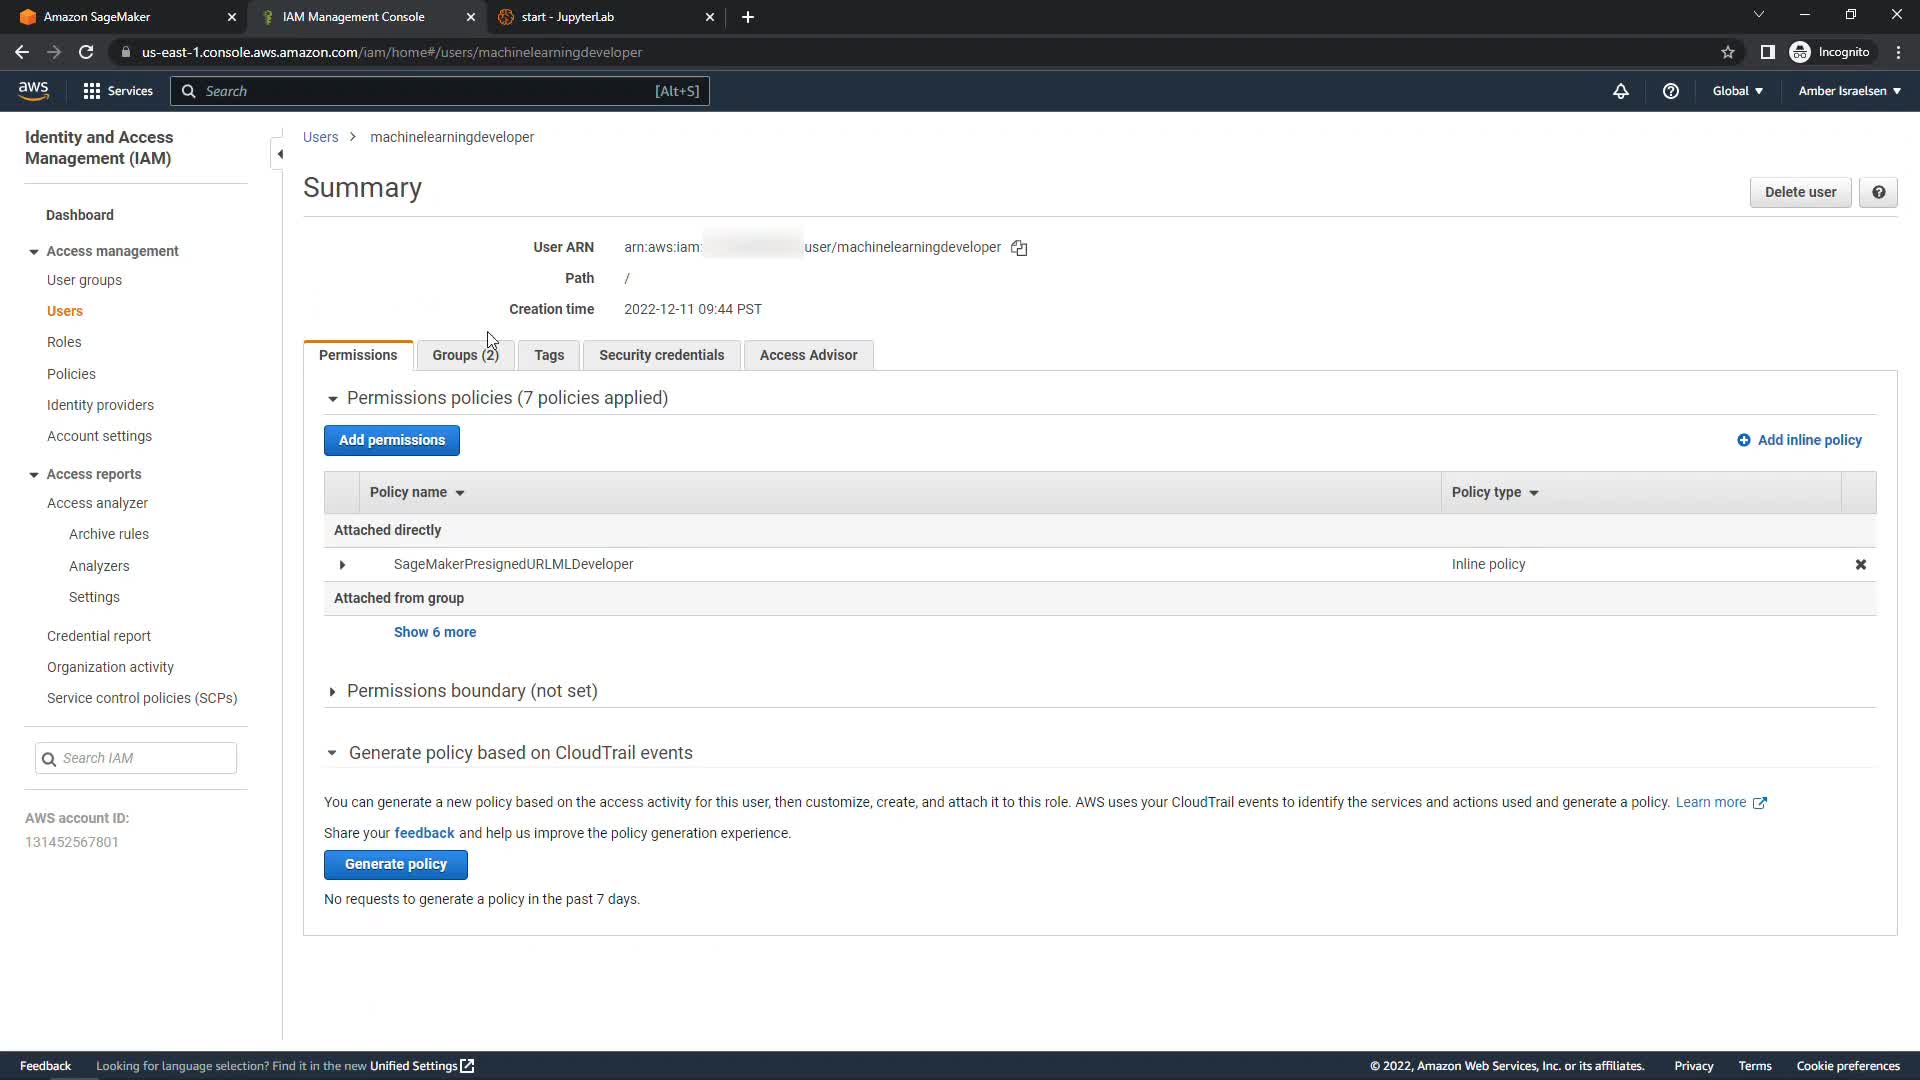Click the Services grid icon
This screenshot has height=1080, width=1920.
[x=92, y=91]
